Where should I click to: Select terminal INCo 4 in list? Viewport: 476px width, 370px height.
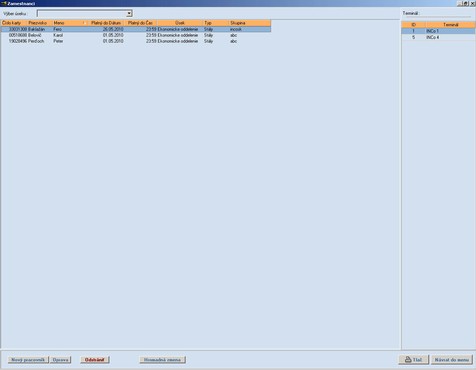click(438, 37)
